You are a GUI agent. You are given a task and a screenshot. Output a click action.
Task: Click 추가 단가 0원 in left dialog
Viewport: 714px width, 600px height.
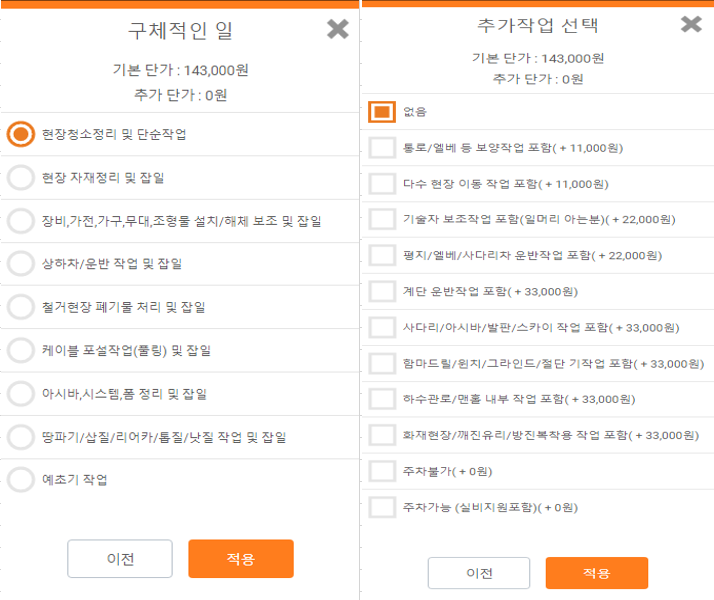(x=180, y=95)
